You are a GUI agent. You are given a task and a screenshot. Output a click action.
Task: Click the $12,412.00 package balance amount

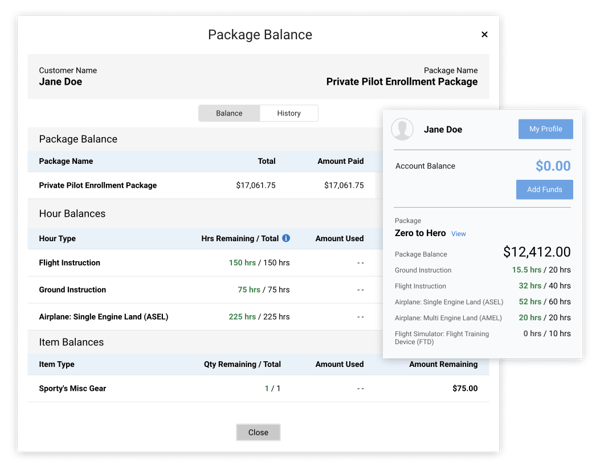[x=536, y=252]
